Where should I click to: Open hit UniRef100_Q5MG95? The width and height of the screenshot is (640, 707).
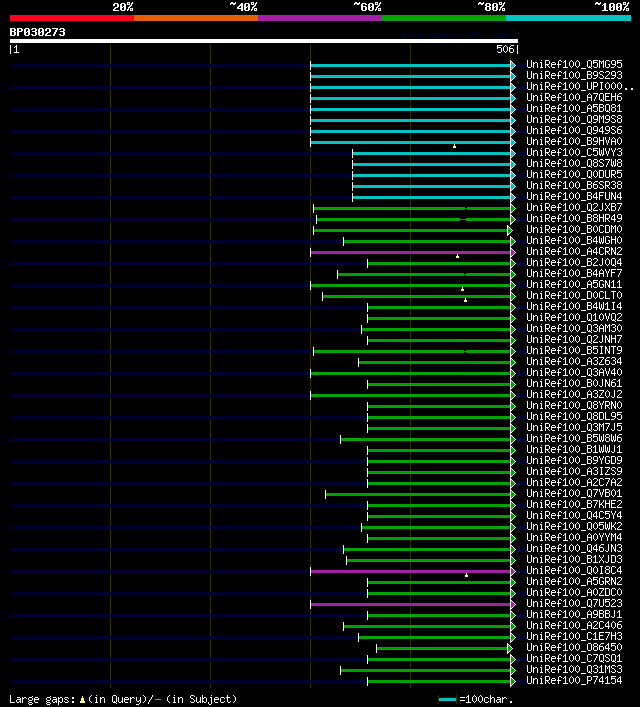pyautogui.click(x=574, y=64)
